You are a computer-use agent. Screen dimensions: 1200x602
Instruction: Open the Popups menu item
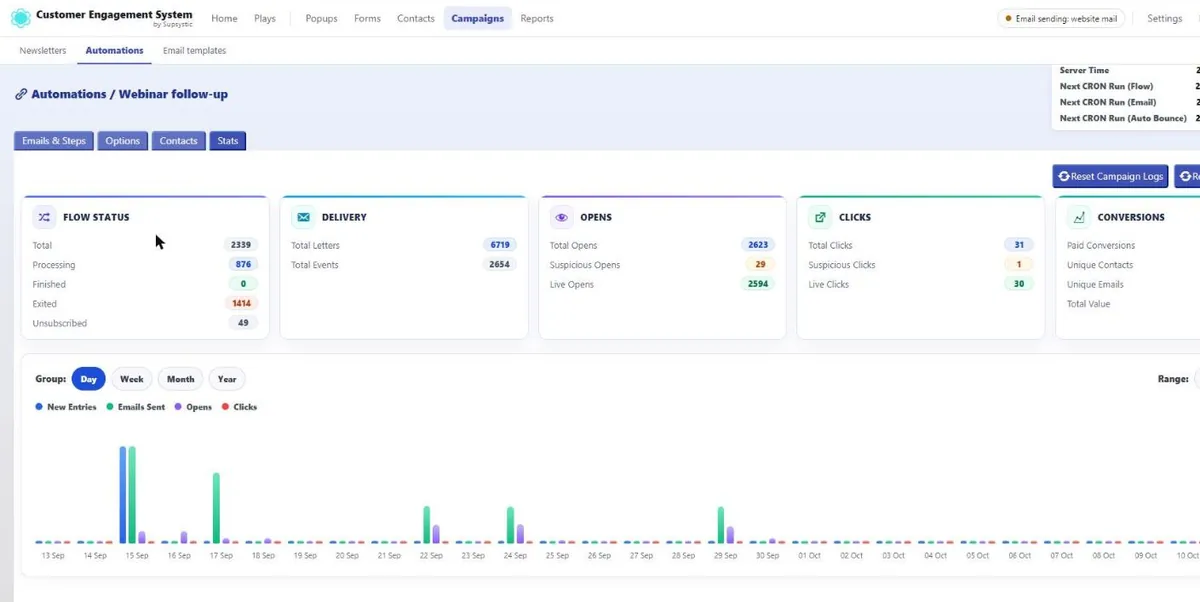(321, 18)
